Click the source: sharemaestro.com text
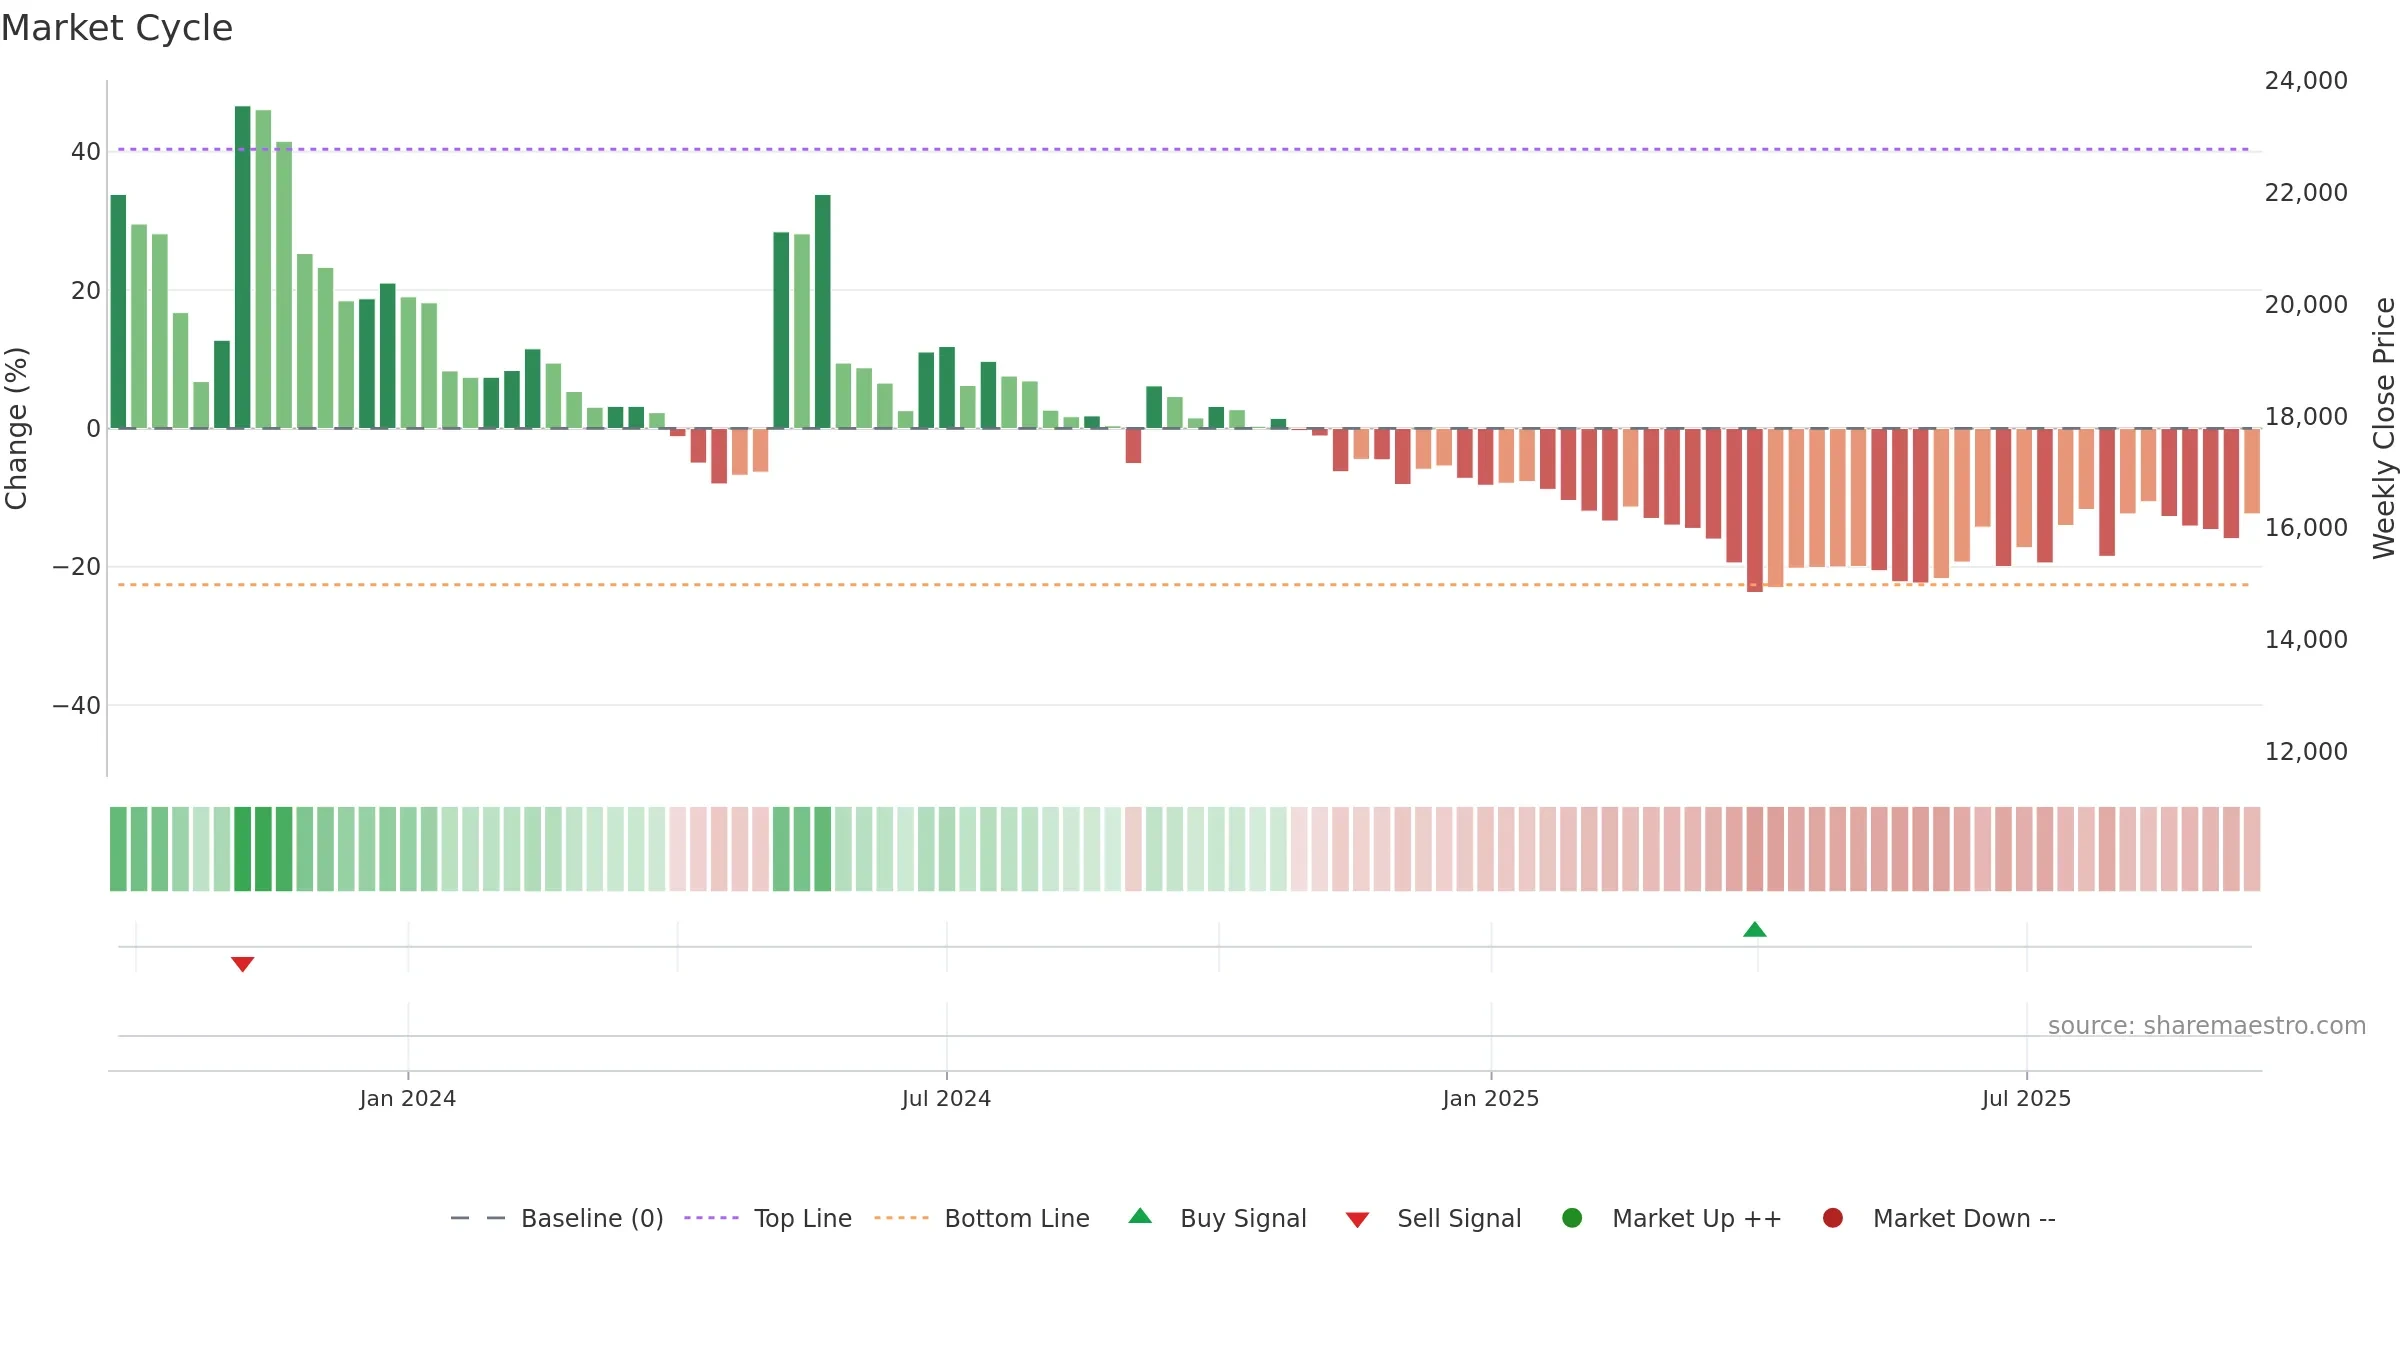The image size is (2400, 1350). (2207, 1026)
